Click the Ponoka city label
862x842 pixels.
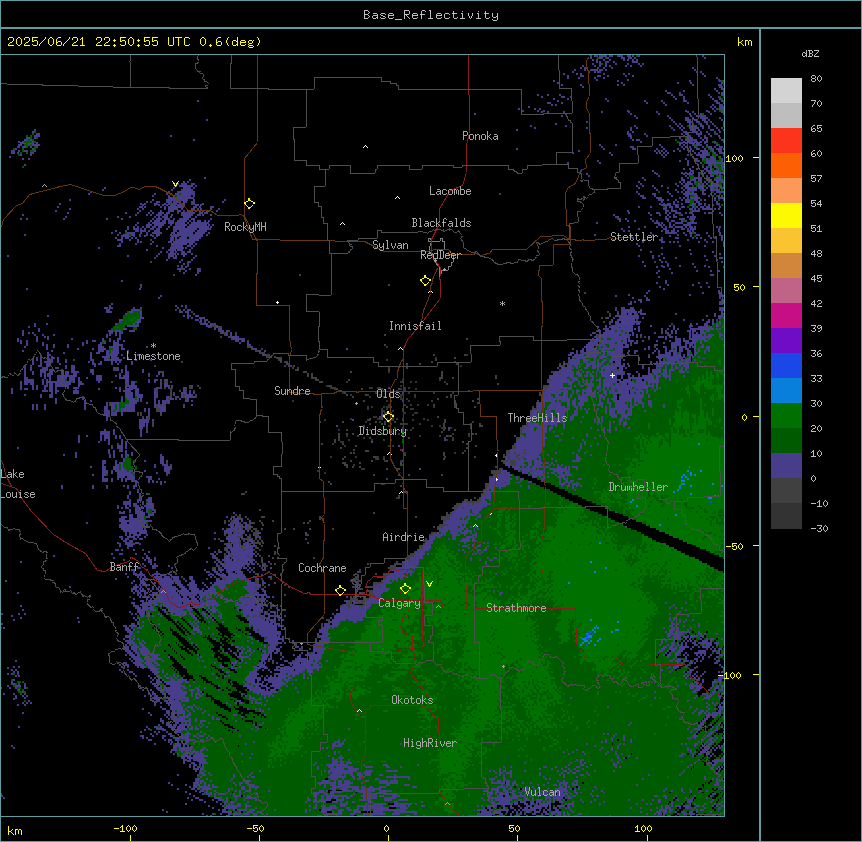pos(480,136)
